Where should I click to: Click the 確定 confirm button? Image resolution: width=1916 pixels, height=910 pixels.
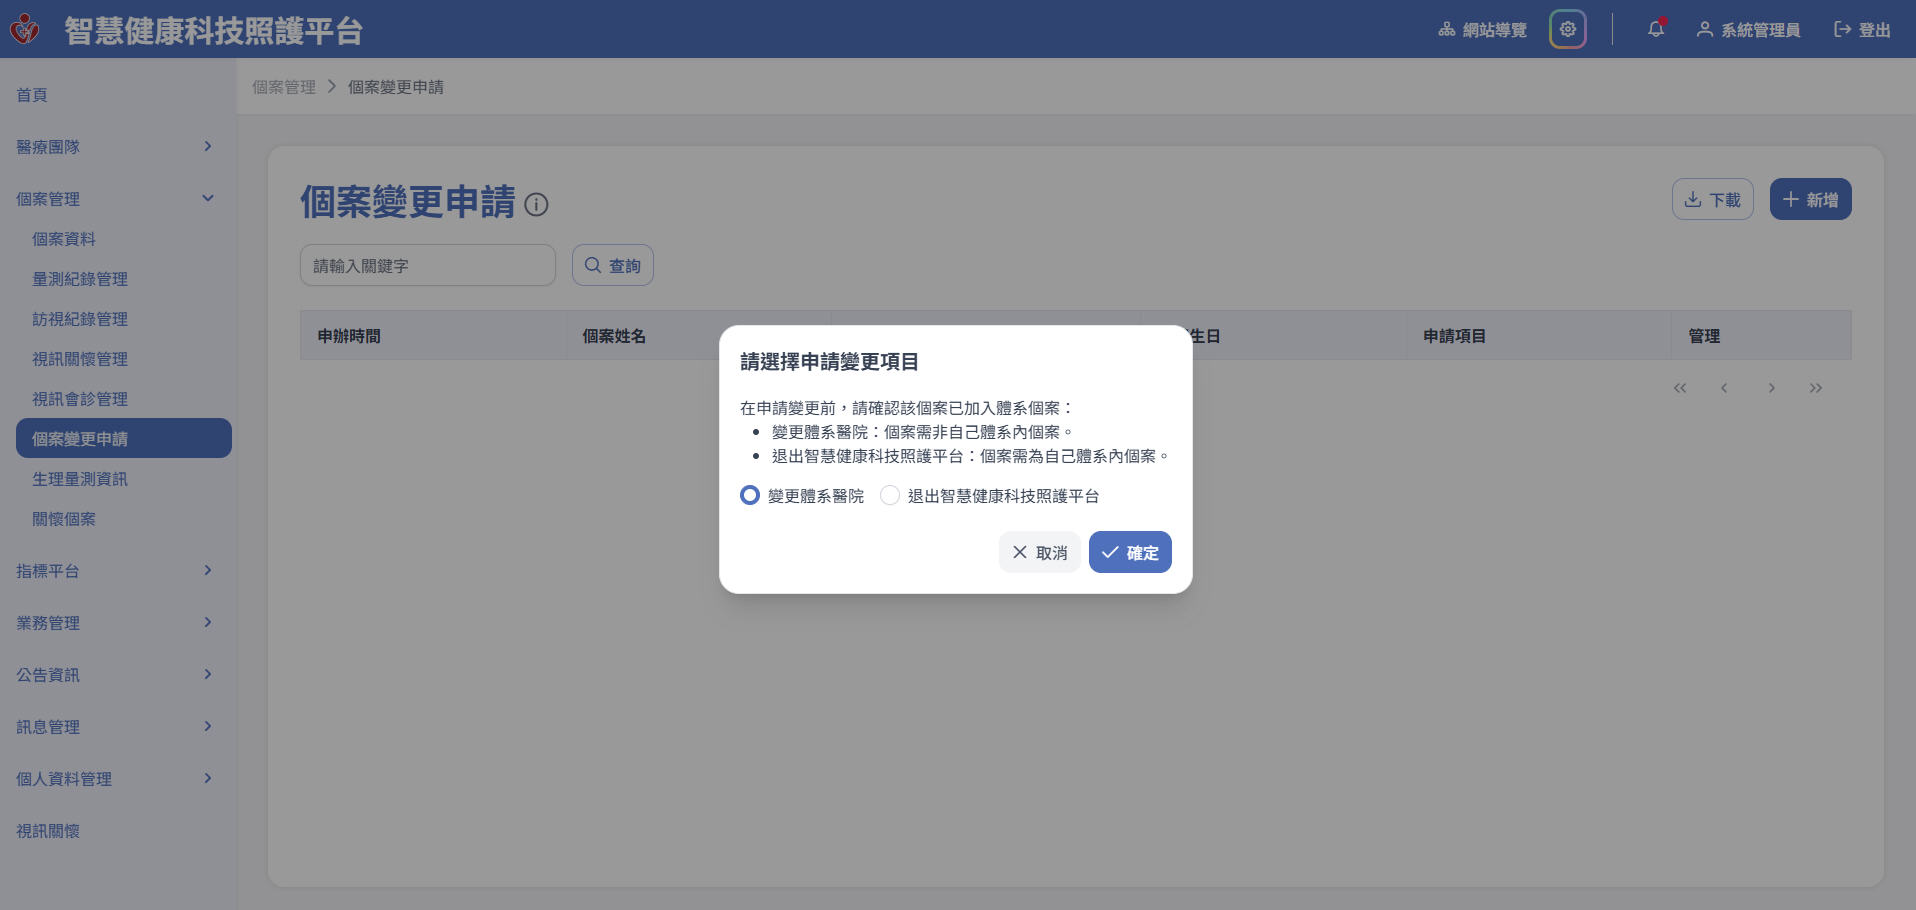point(1130,552)
